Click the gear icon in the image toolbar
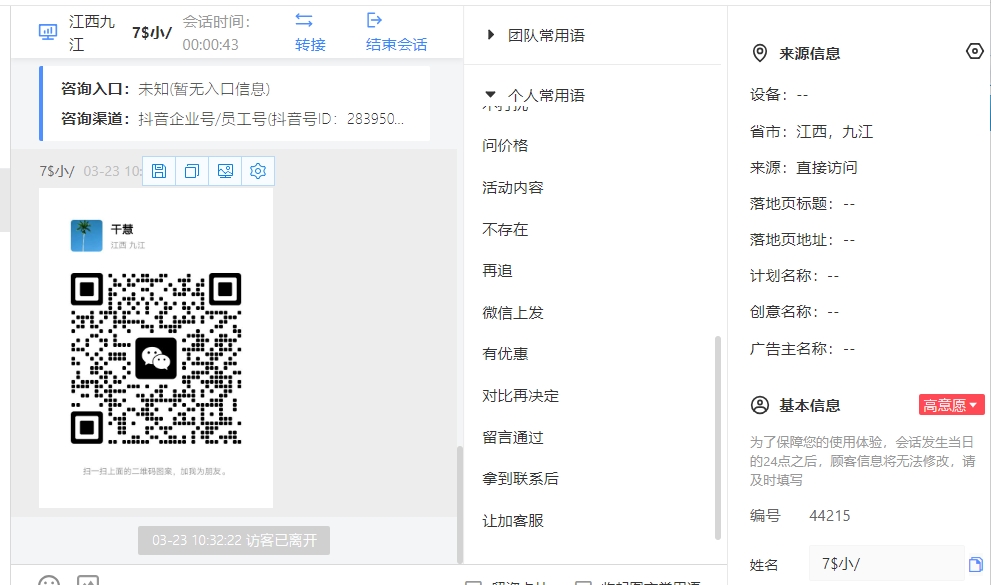991x585 pixels. pos(258,171)
